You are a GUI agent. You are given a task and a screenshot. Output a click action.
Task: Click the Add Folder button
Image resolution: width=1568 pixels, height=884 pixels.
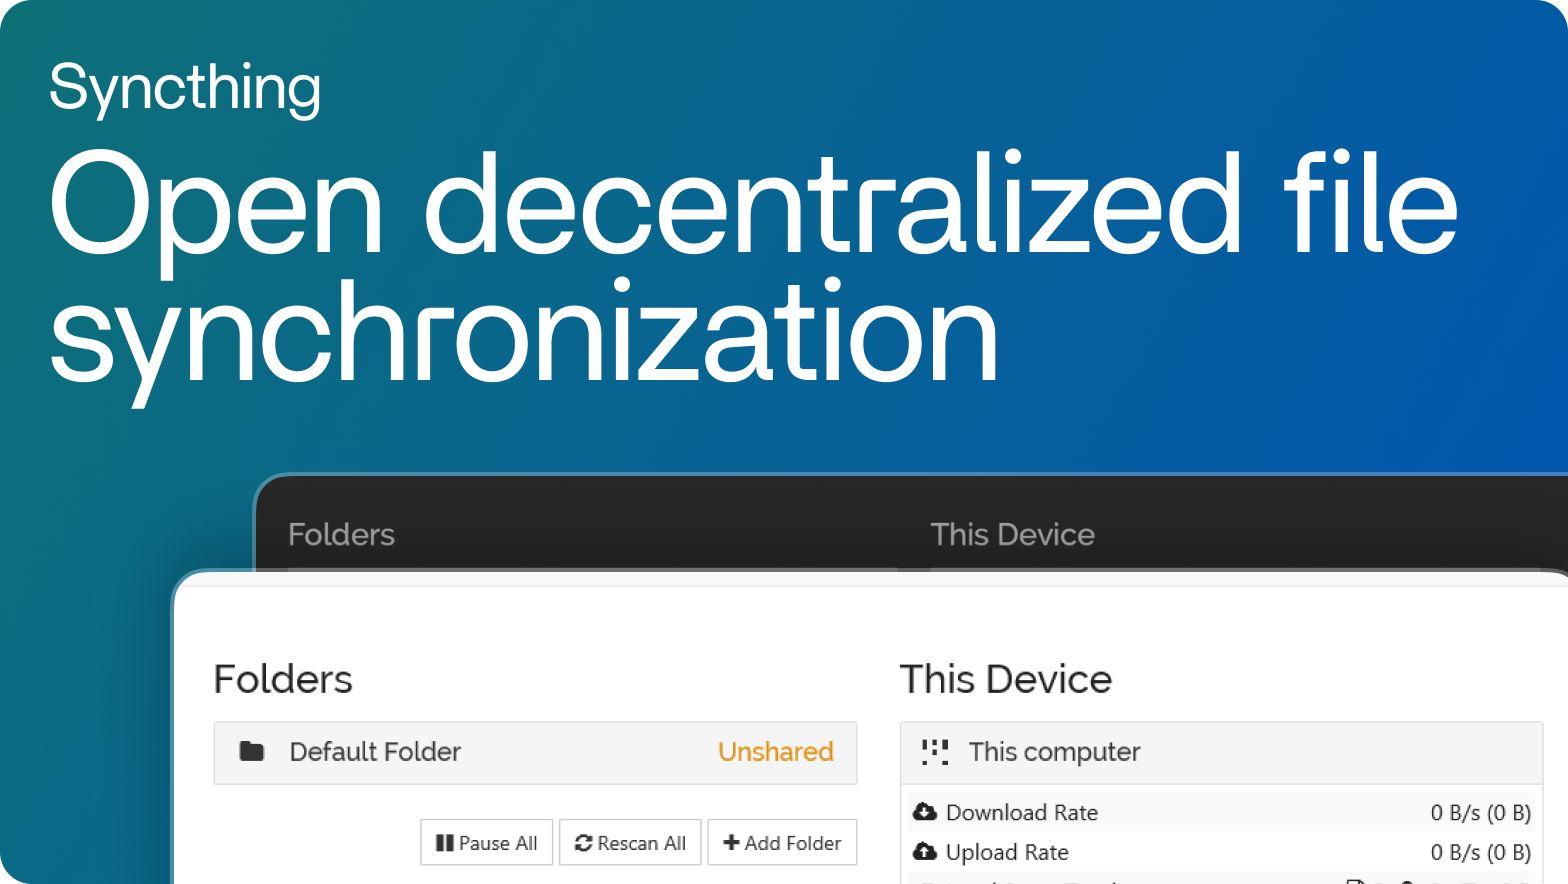(x=782, y=843)
